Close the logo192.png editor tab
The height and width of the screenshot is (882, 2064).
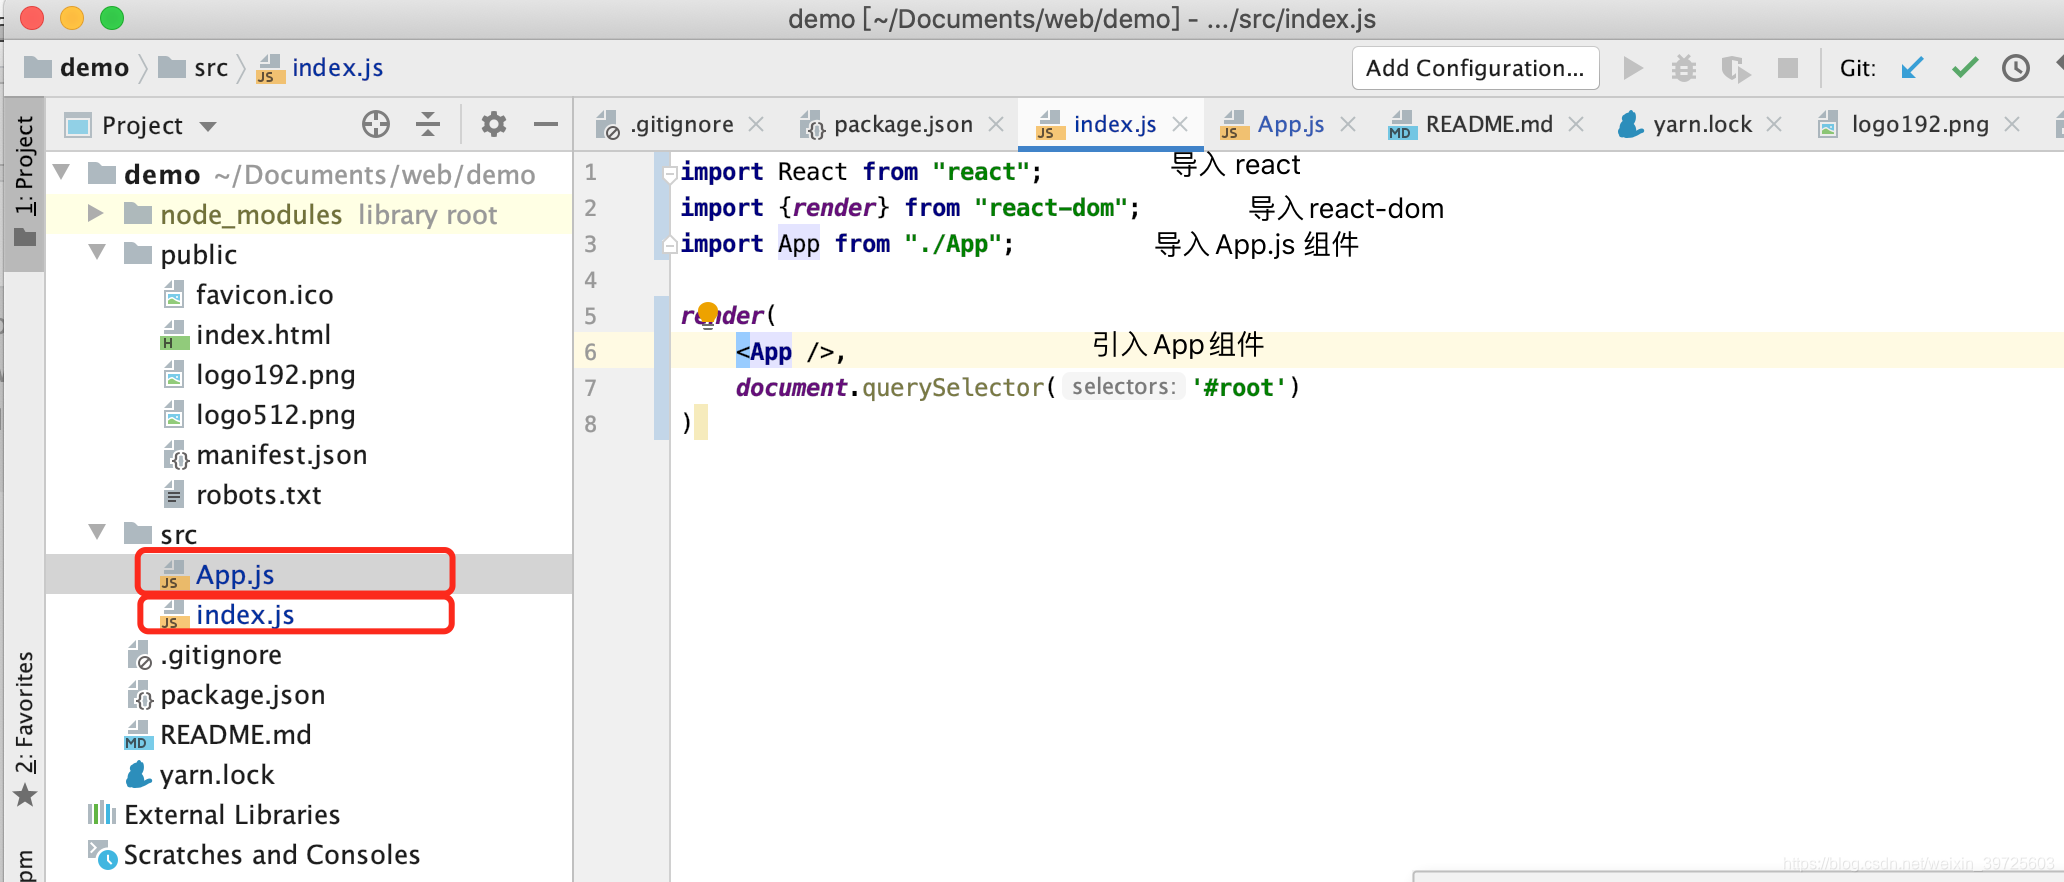[x=2012, y=124]
